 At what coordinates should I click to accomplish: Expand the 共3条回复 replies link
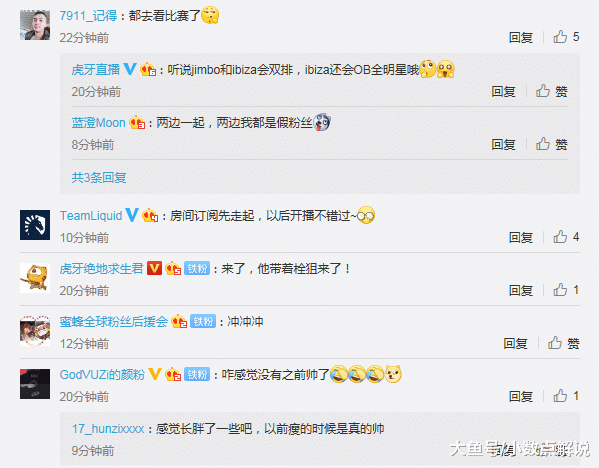point(99,177)
